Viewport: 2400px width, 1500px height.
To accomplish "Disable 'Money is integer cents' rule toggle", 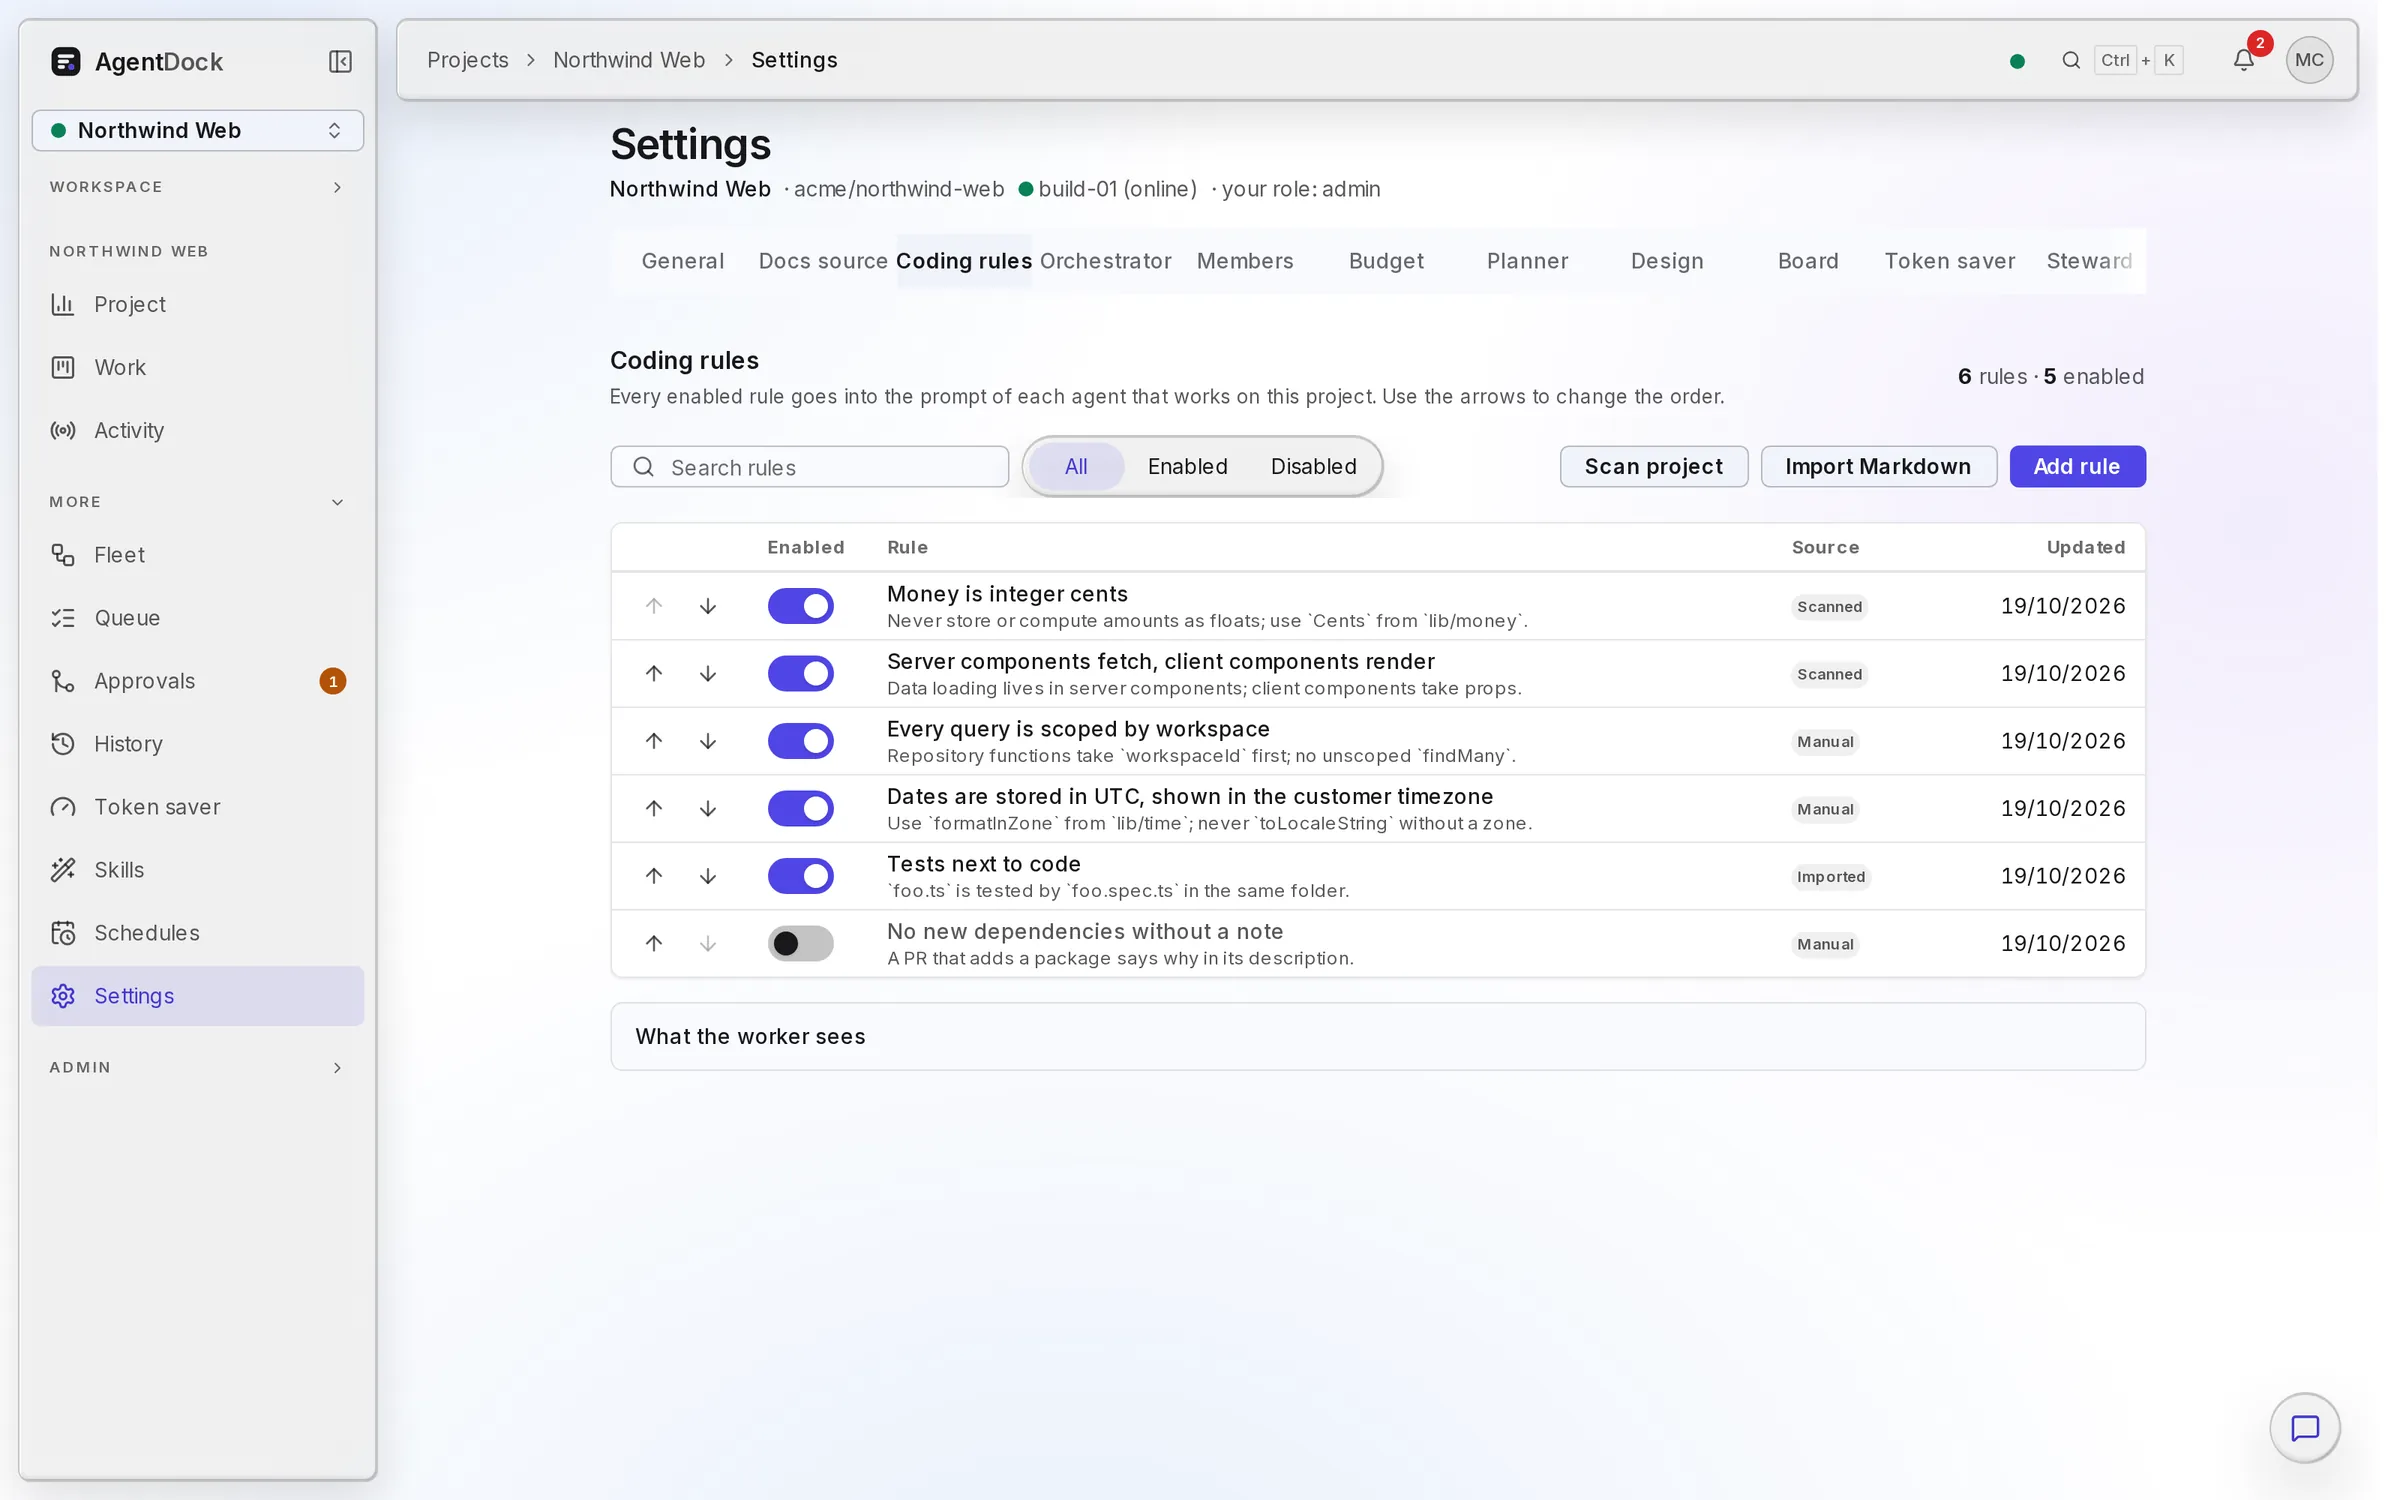I will (x=800, y=606).
